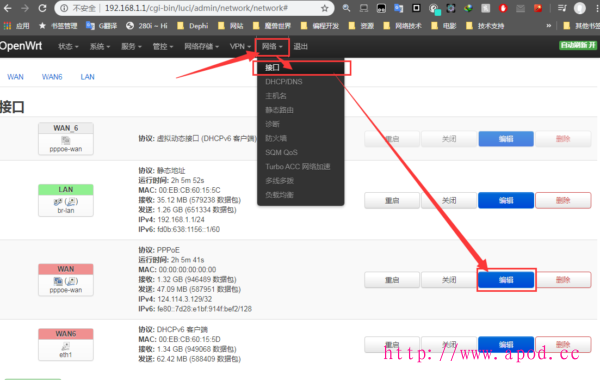Select 防火墙 in the 网络 menu
The image size is (600, 380).
coord(301,139)
